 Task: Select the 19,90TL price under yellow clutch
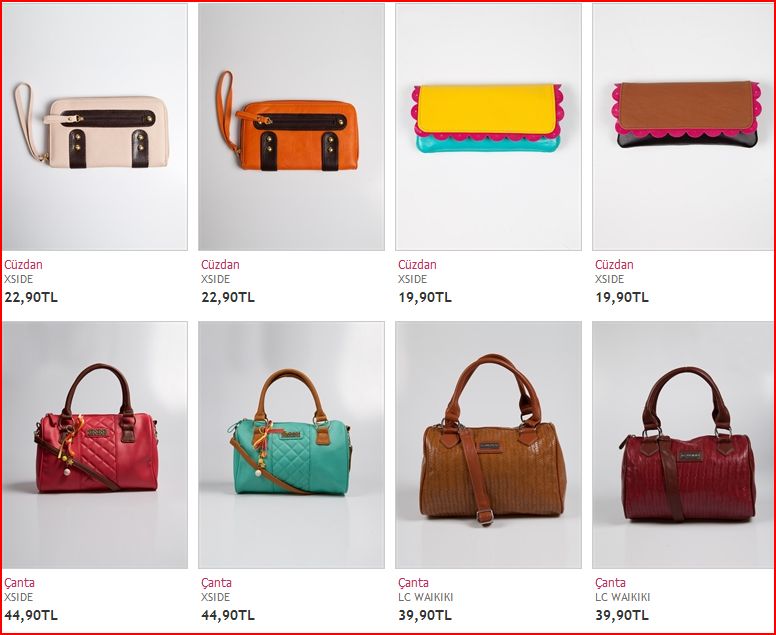425,297
